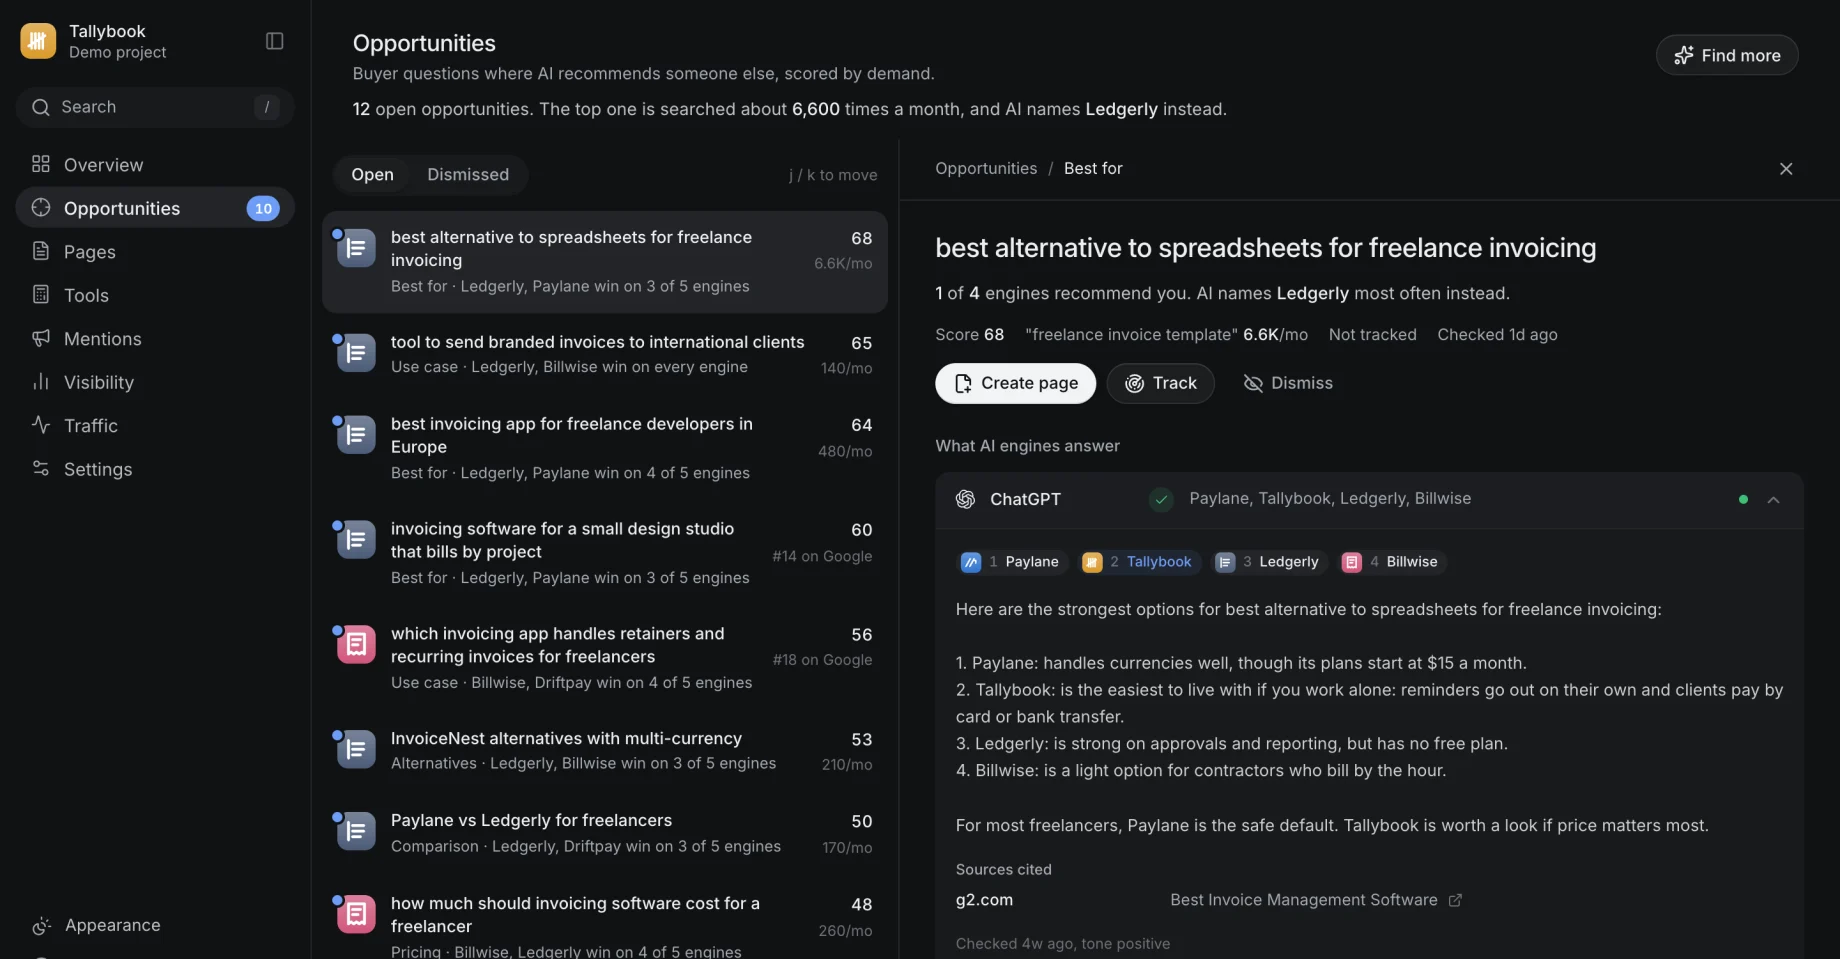The height and width of the screenshot is (959, 1840).
Task: Click '480/mo' search volume text
Action: click(845, 451)
